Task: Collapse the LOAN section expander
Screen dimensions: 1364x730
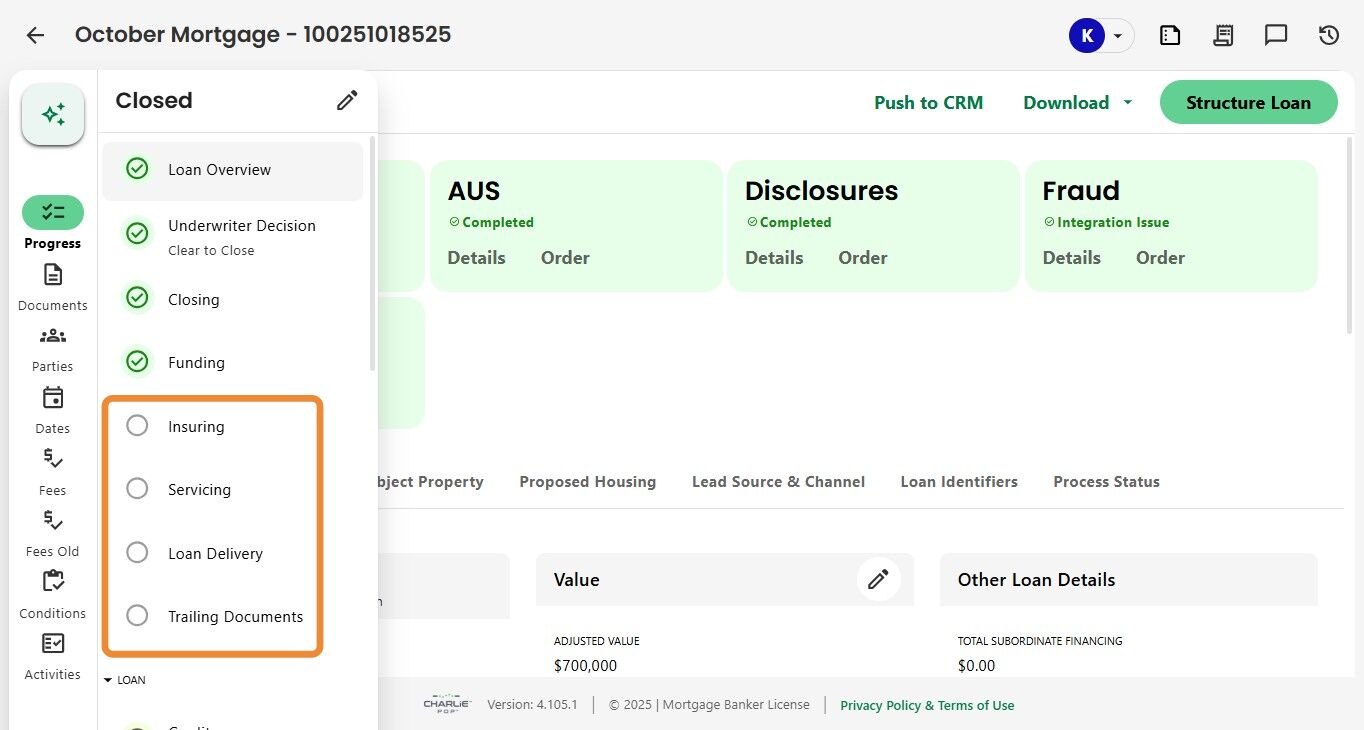Action: (108, 680)
